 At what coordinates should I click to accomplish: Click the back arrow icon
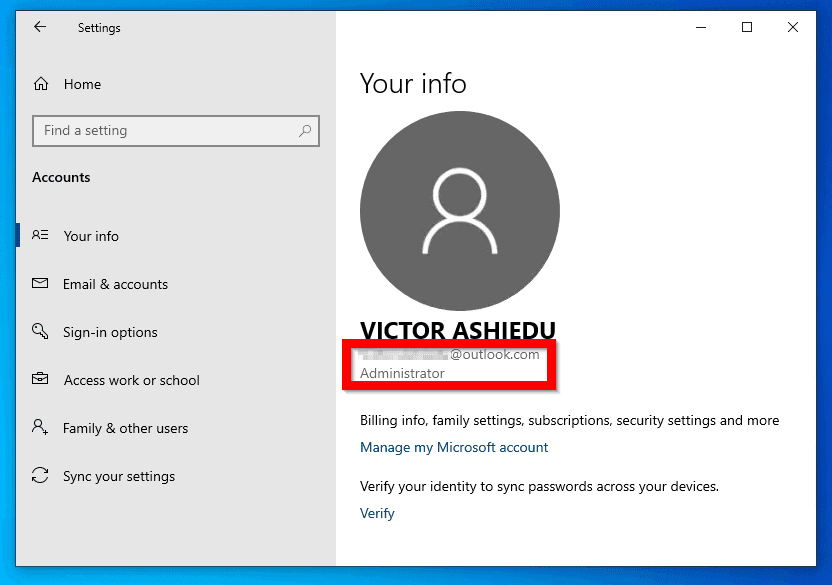click(x=38, y=27)
